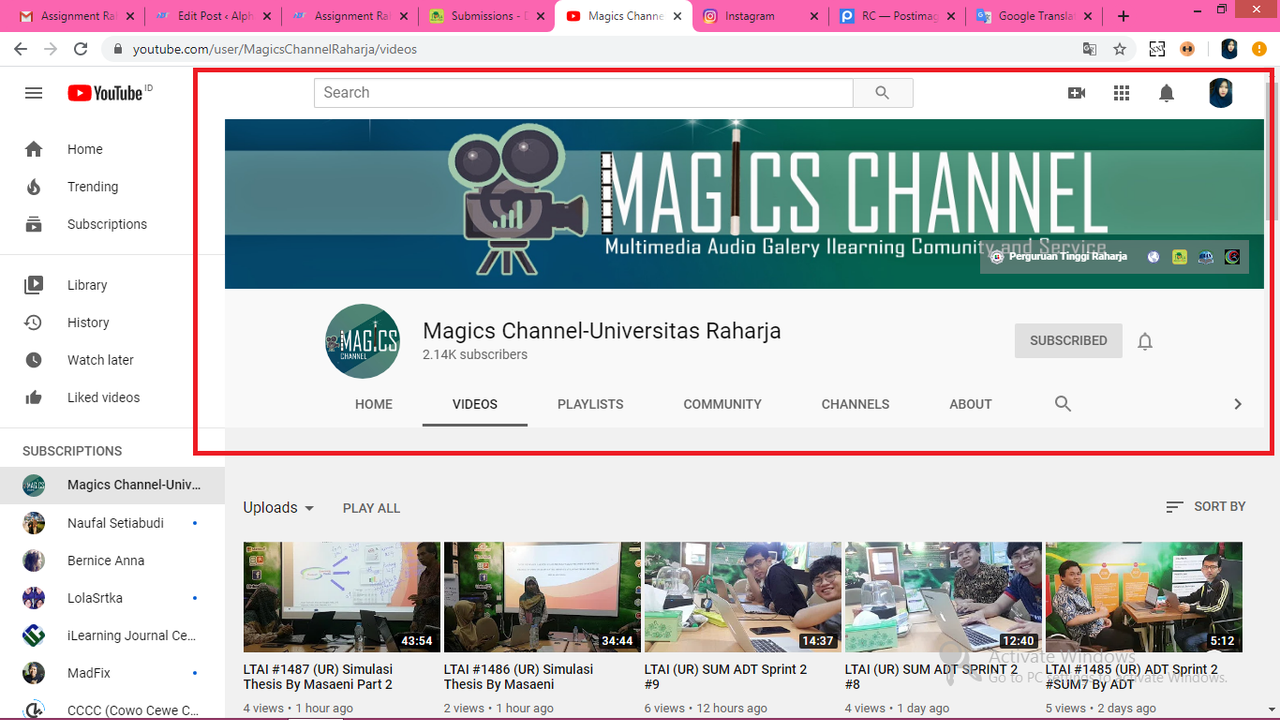Expand channel tabs with right chevron
The image size is (1280, 720).
coord(1237,404)
